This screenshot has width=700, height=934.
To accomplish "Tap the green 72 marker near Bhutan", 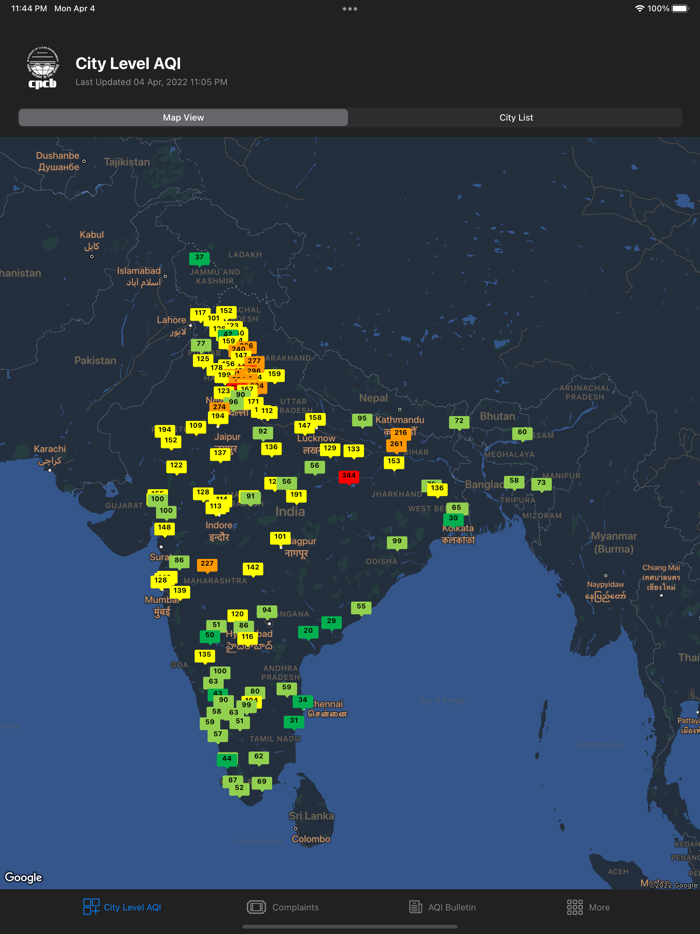I will coord(459,422).
